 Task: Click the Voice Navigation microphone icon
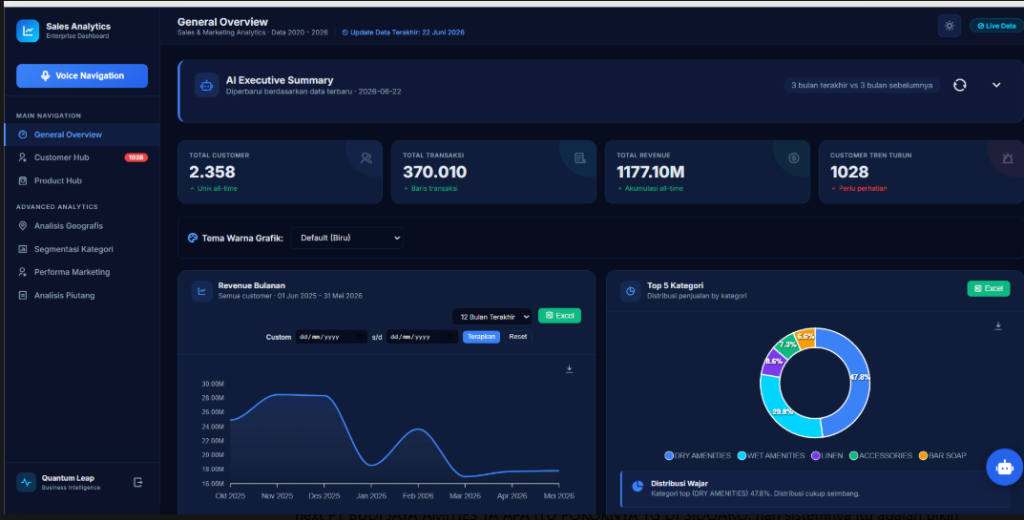coord(45,76)
